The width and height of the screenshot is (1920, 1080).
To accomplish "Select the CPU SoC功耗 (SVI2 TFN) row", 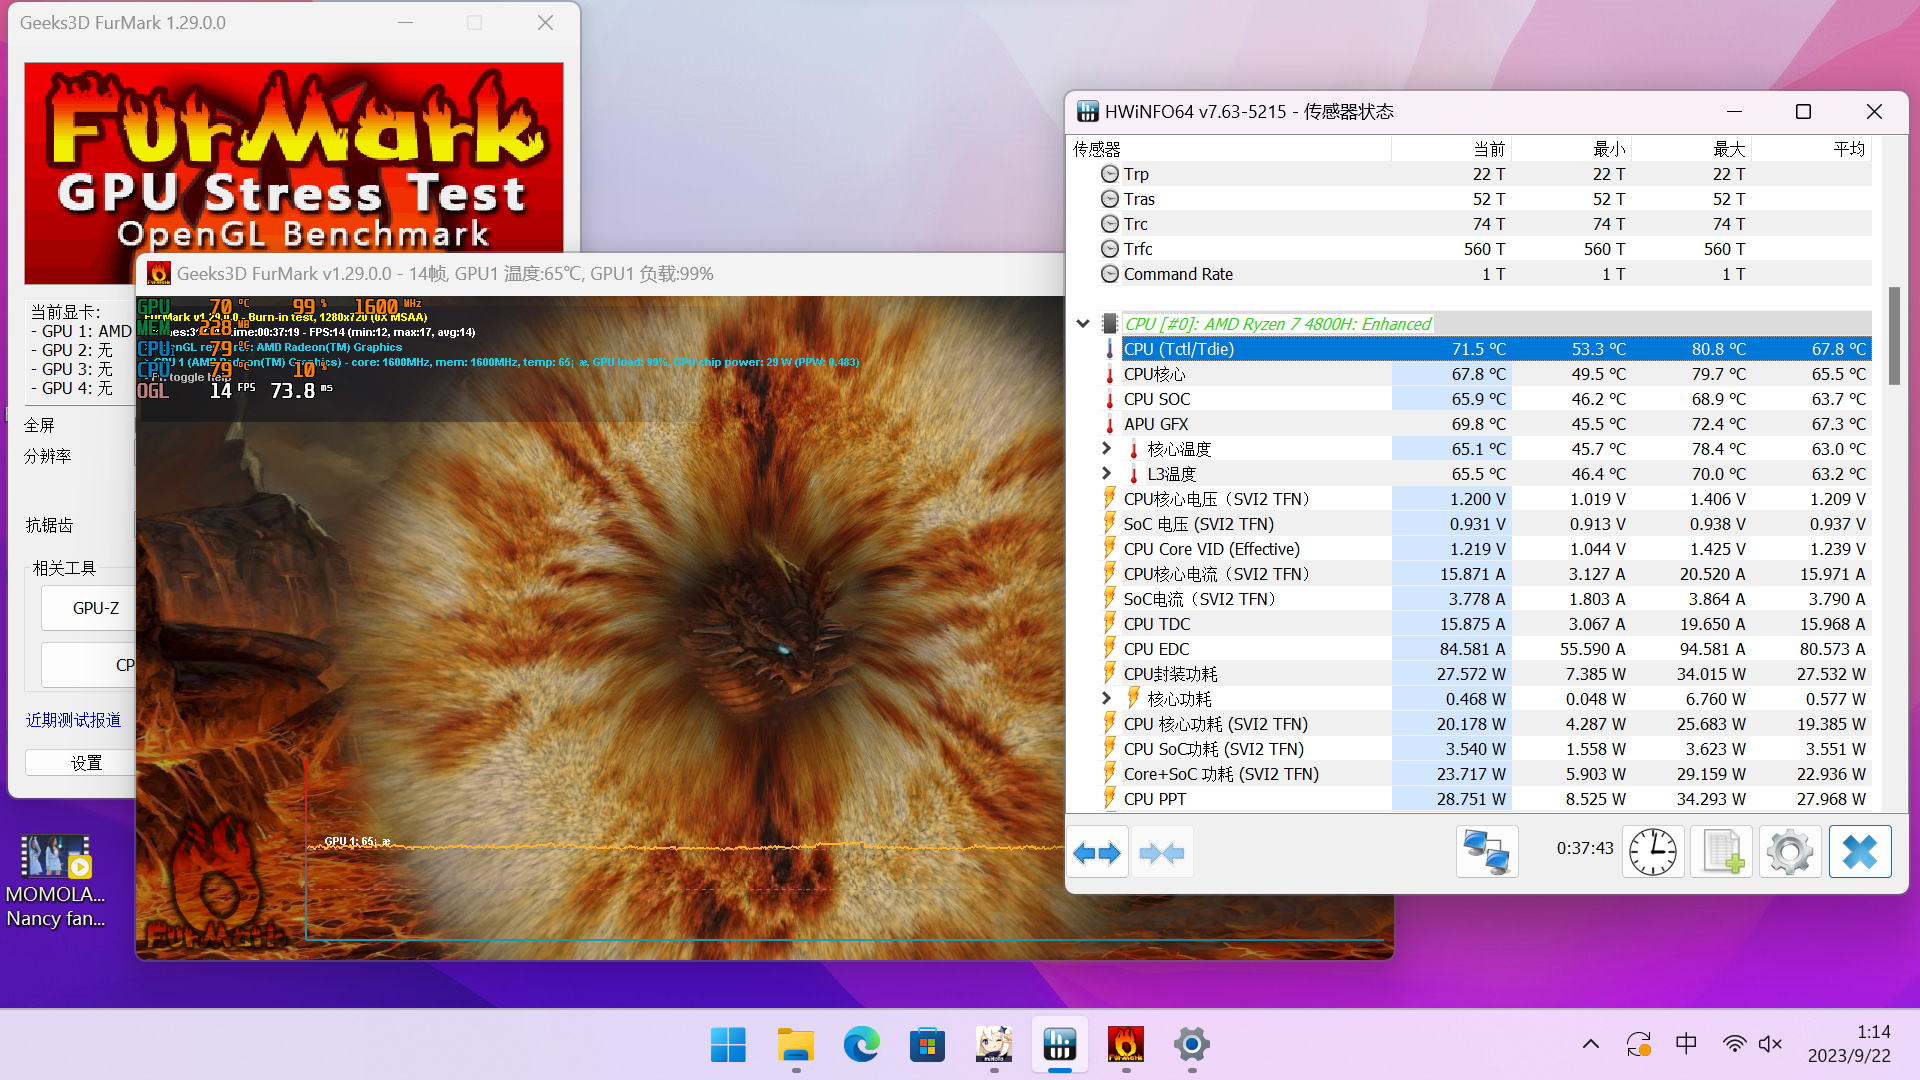I will (1486, 749).
